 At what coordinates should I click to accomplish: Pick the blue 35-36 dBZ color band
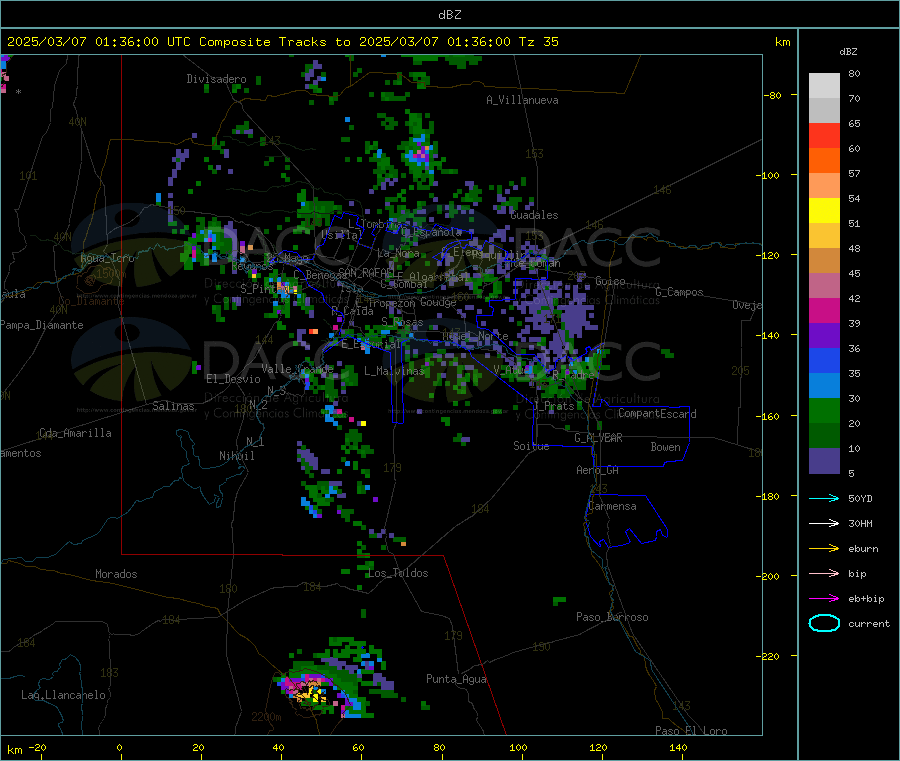coord(824,361)
